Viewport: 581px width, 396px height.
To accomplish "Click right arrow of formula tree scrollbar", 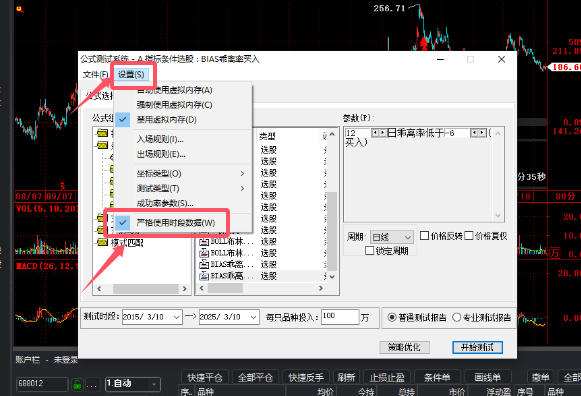I will tap(184, 288).
